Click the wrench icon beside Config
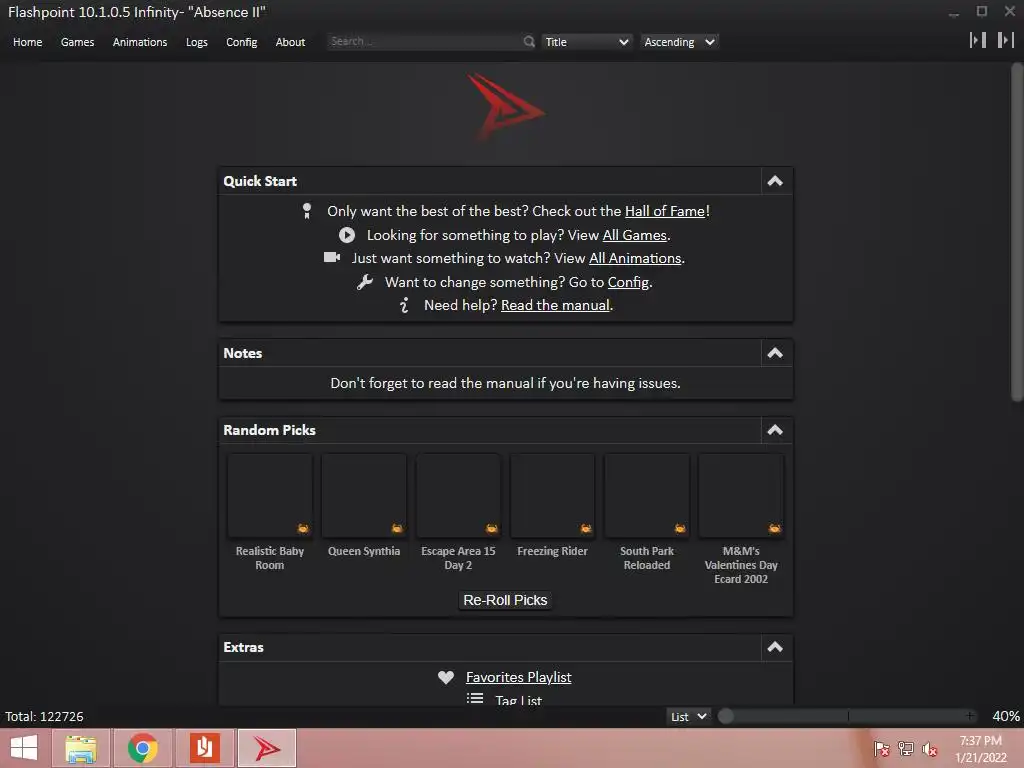This screenshot has height=768, width=1024. pyautogui.click(x=364, y=282)
